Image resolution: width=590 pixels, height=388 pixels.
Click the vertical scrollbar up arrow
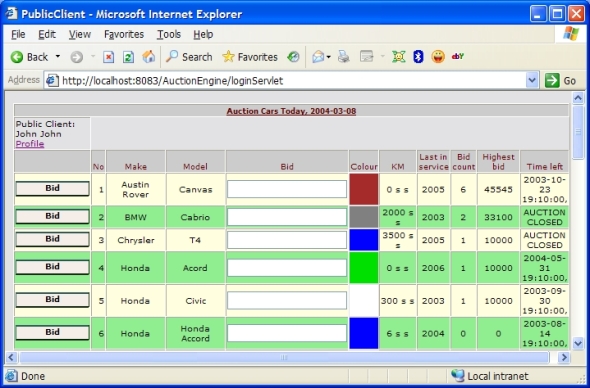[578, 98]
